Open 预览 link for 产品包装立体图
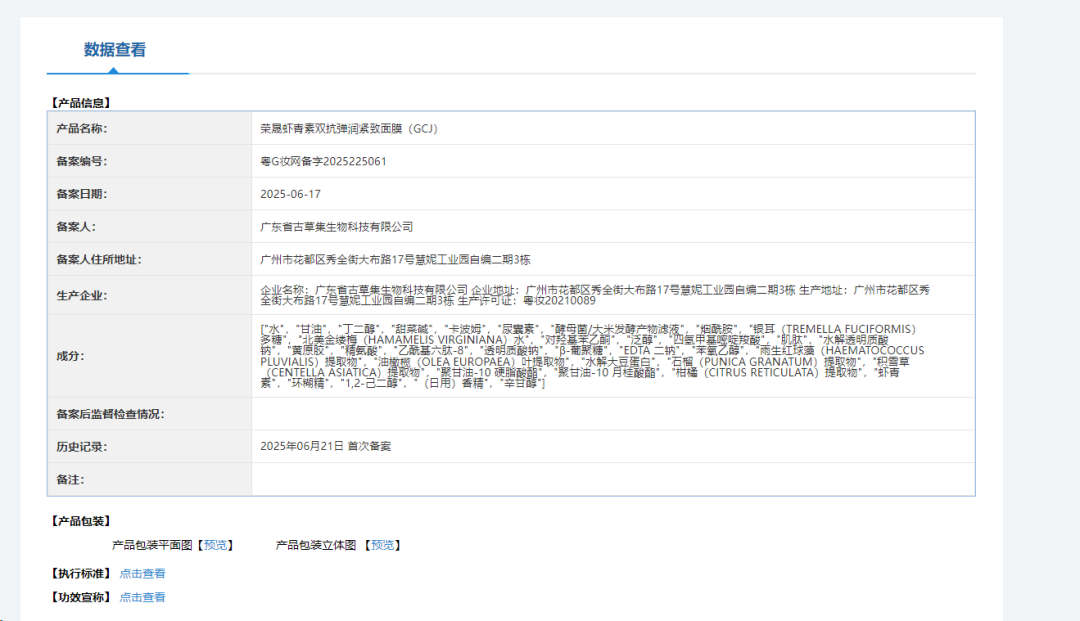The height and width of the screenshot is (621, 1080). (x=382, y=545)
